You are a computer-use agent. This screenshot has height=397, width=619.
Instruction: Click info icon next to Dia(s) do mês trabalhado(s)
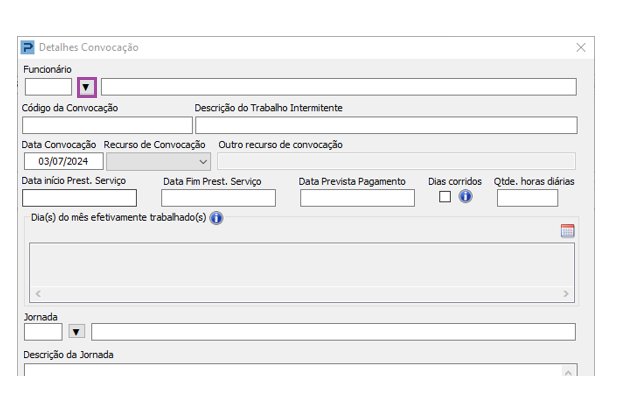(x=216, y=218)
